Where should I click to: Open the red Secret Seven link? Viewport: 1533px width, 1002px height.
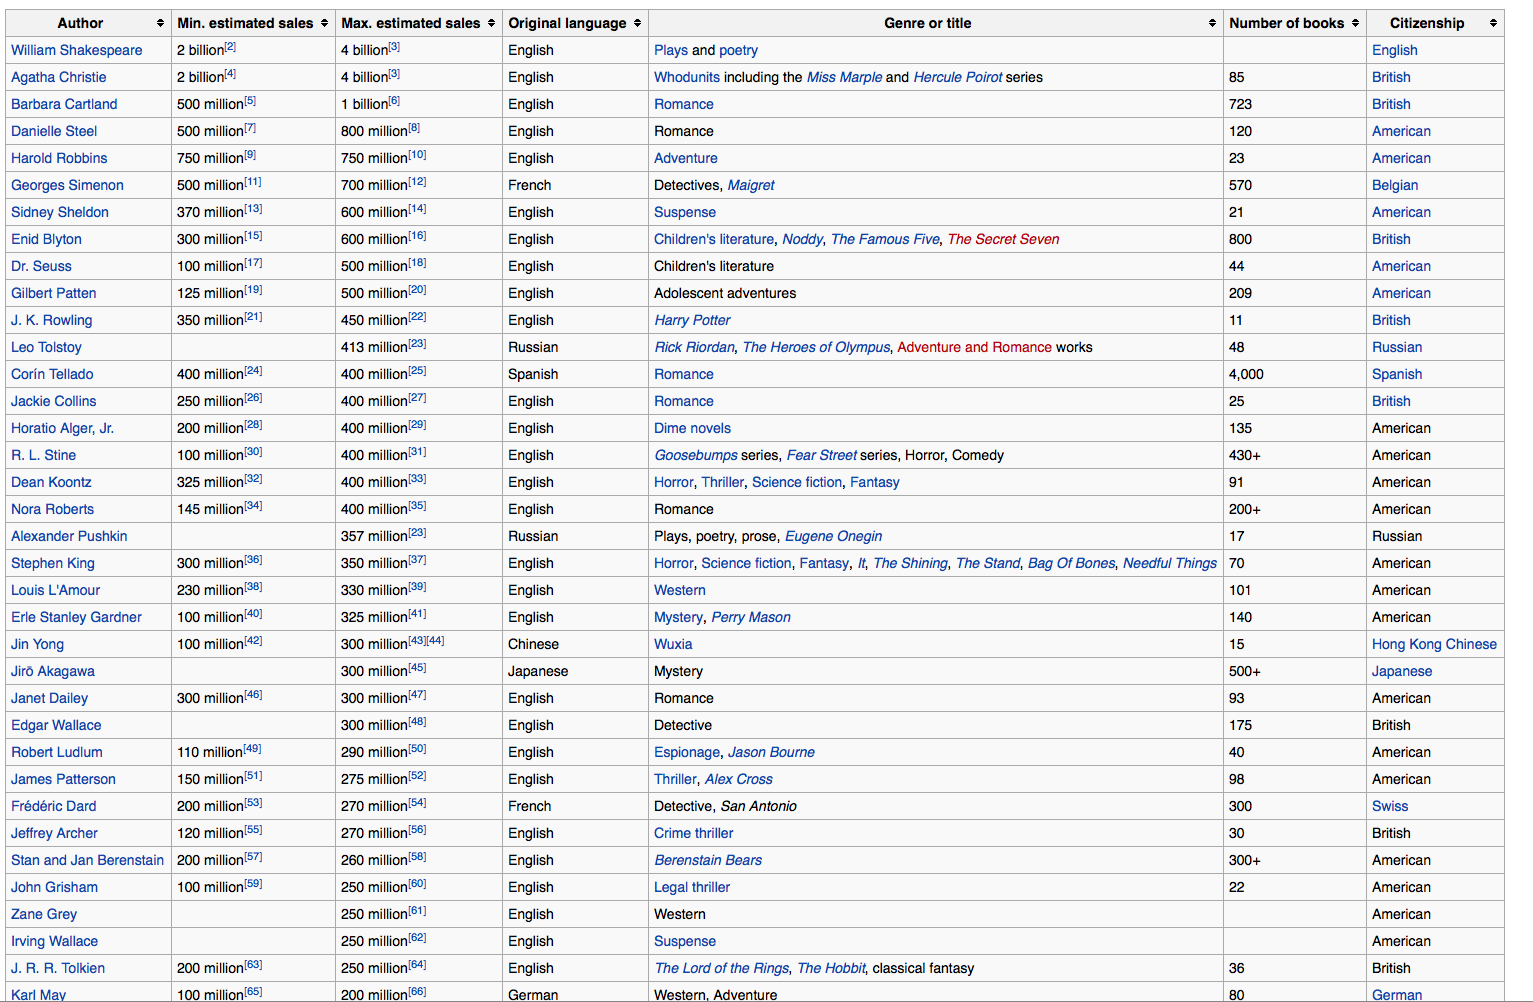coord(1002,239)
